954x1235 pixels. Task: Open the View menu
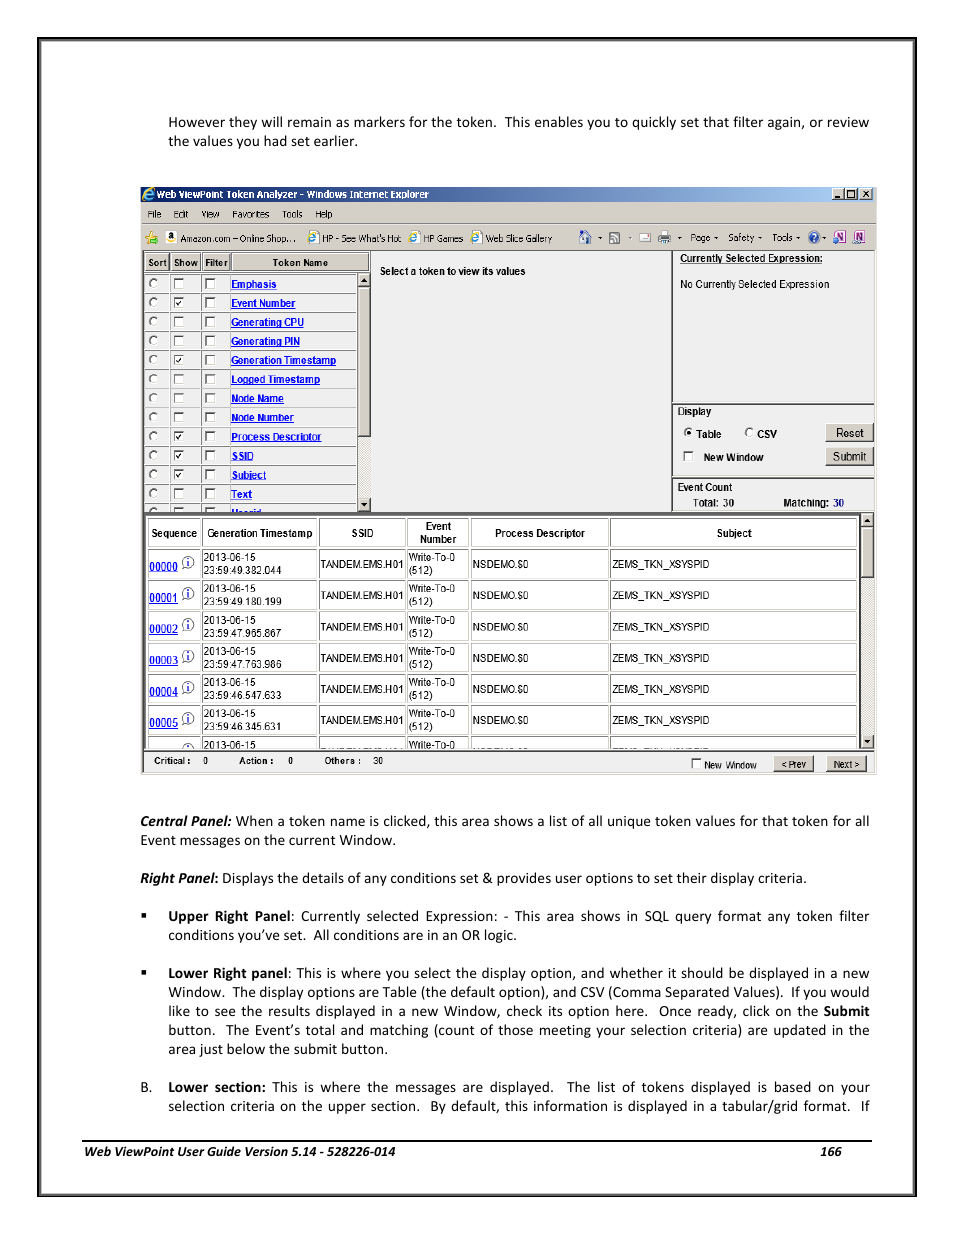[x=210, y=214]
